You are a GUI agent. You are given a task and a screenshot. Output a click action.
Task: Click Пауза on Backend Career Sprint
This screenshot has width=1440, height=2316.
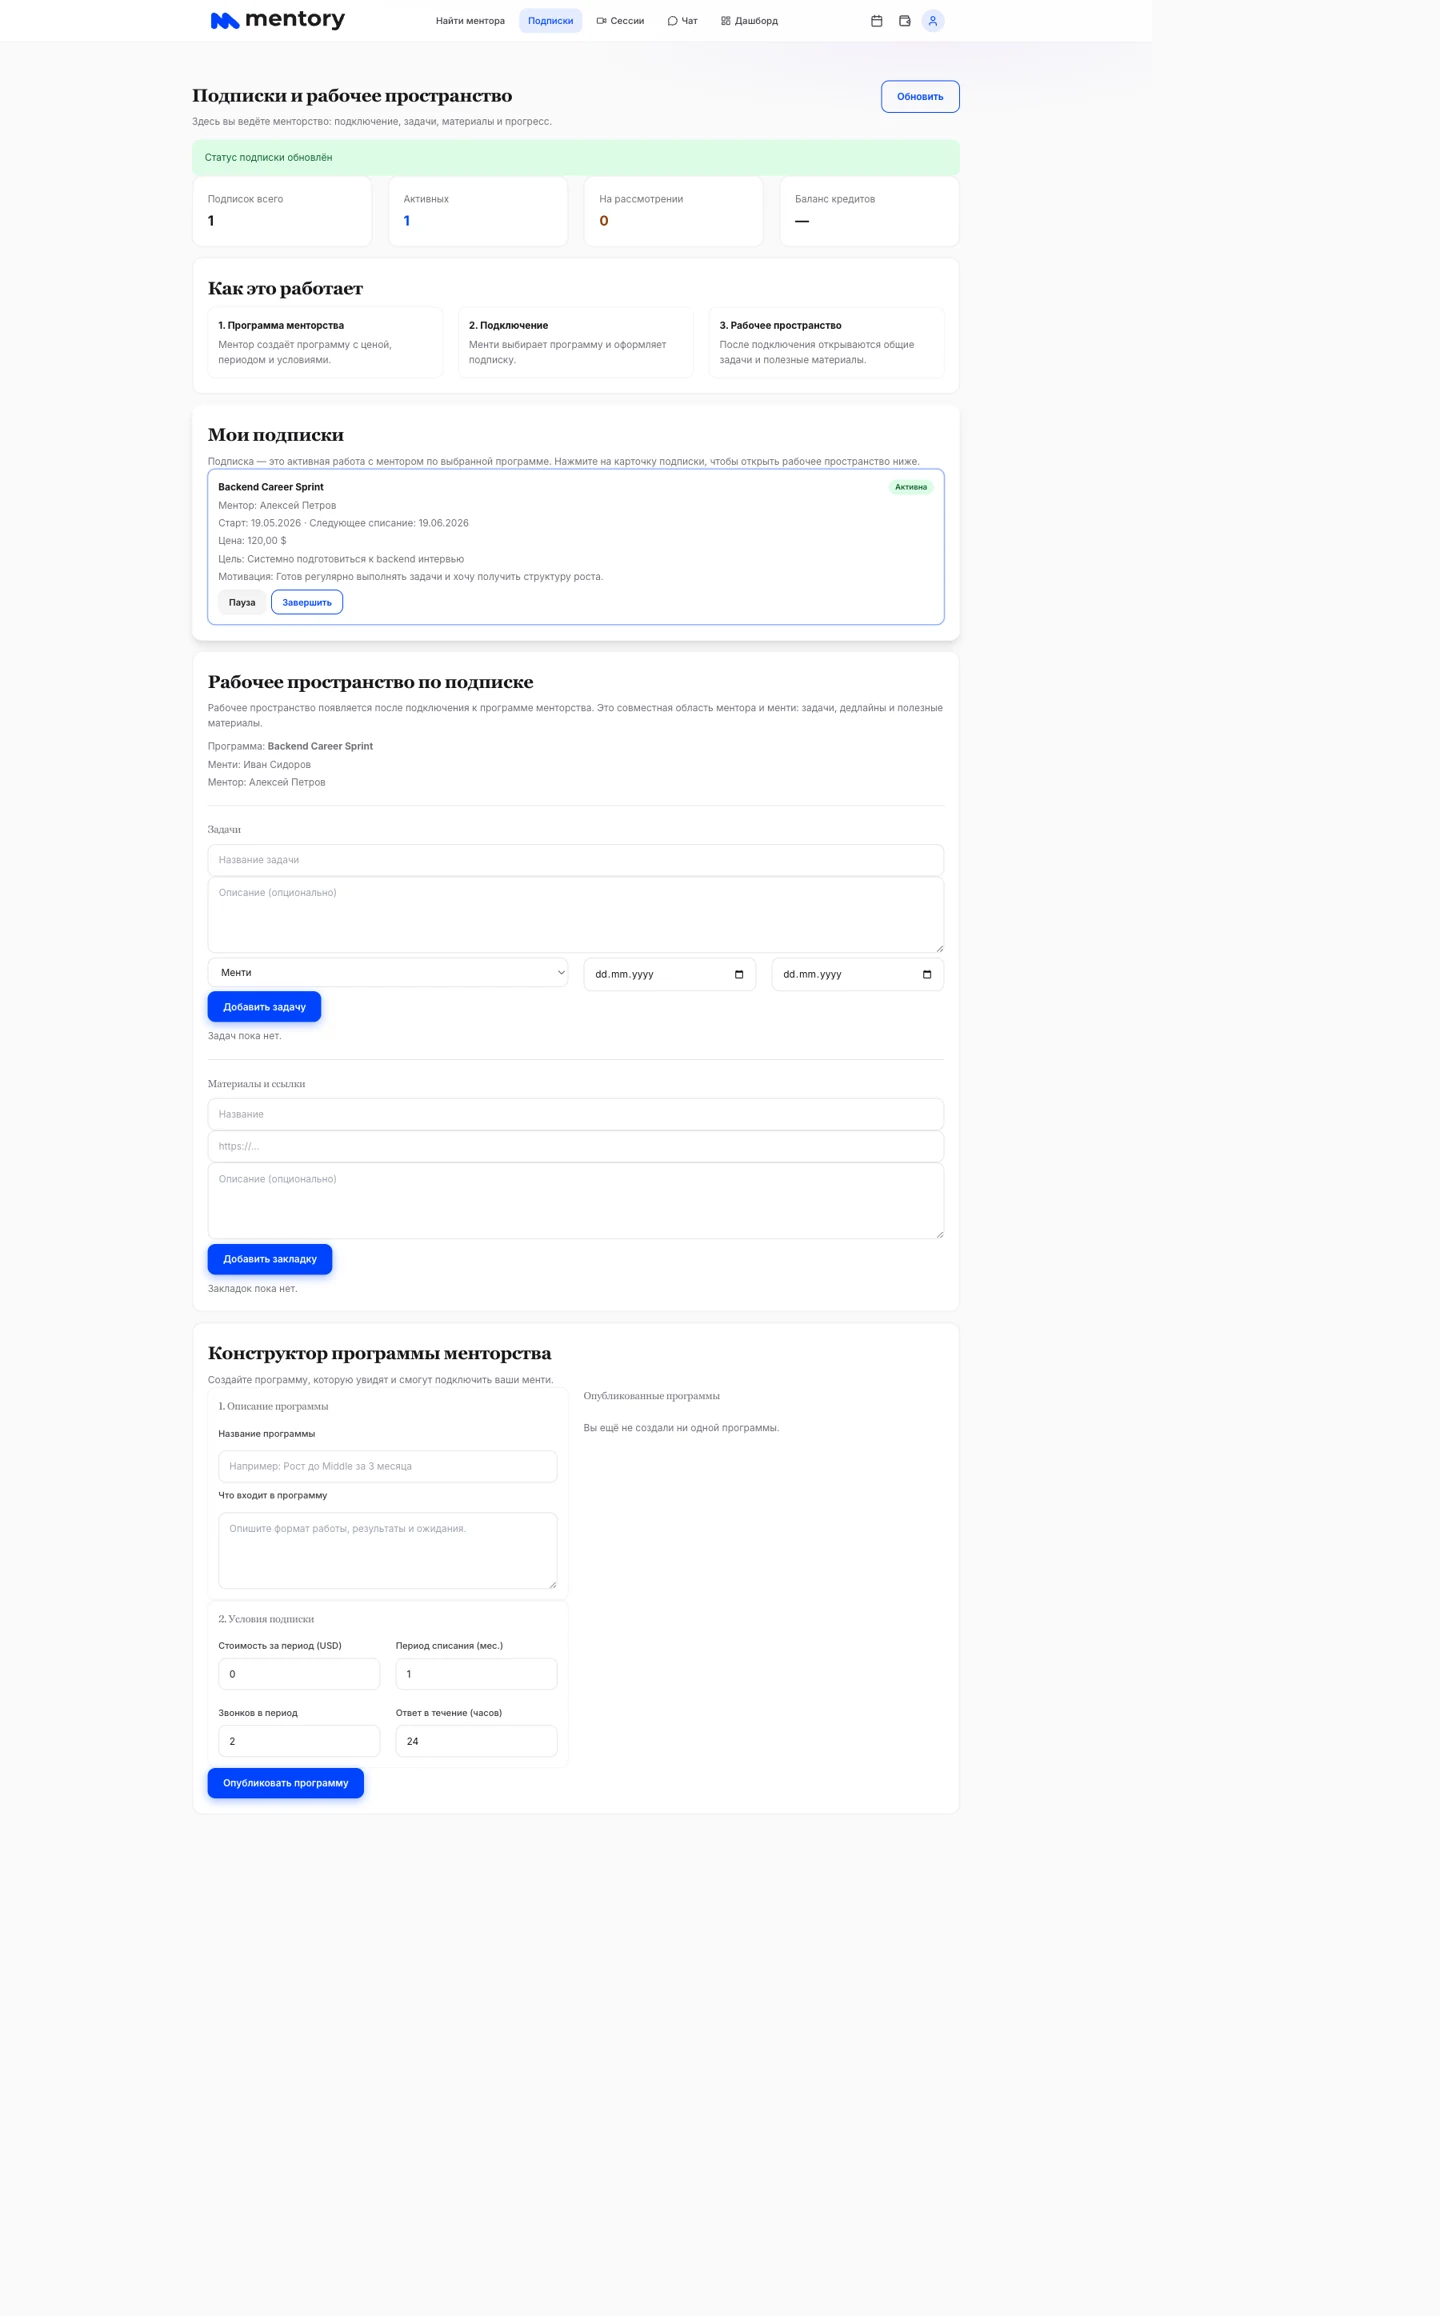pos(242,602)
